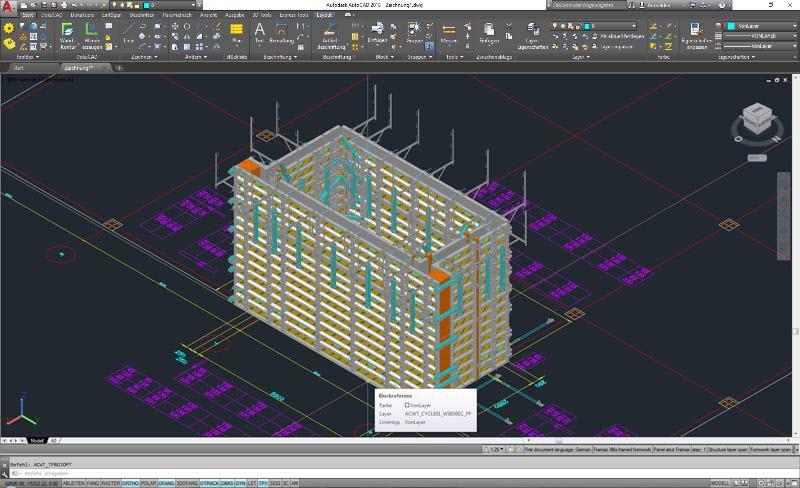Open the AutoCAD application menu logo
This screenshot has width=800, height=488.
9,8
